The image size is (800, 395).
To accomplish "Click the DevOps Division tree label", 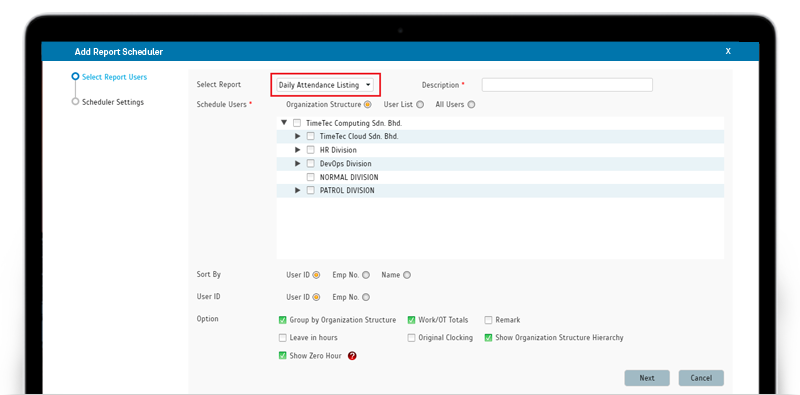I will tap(345, 164).
